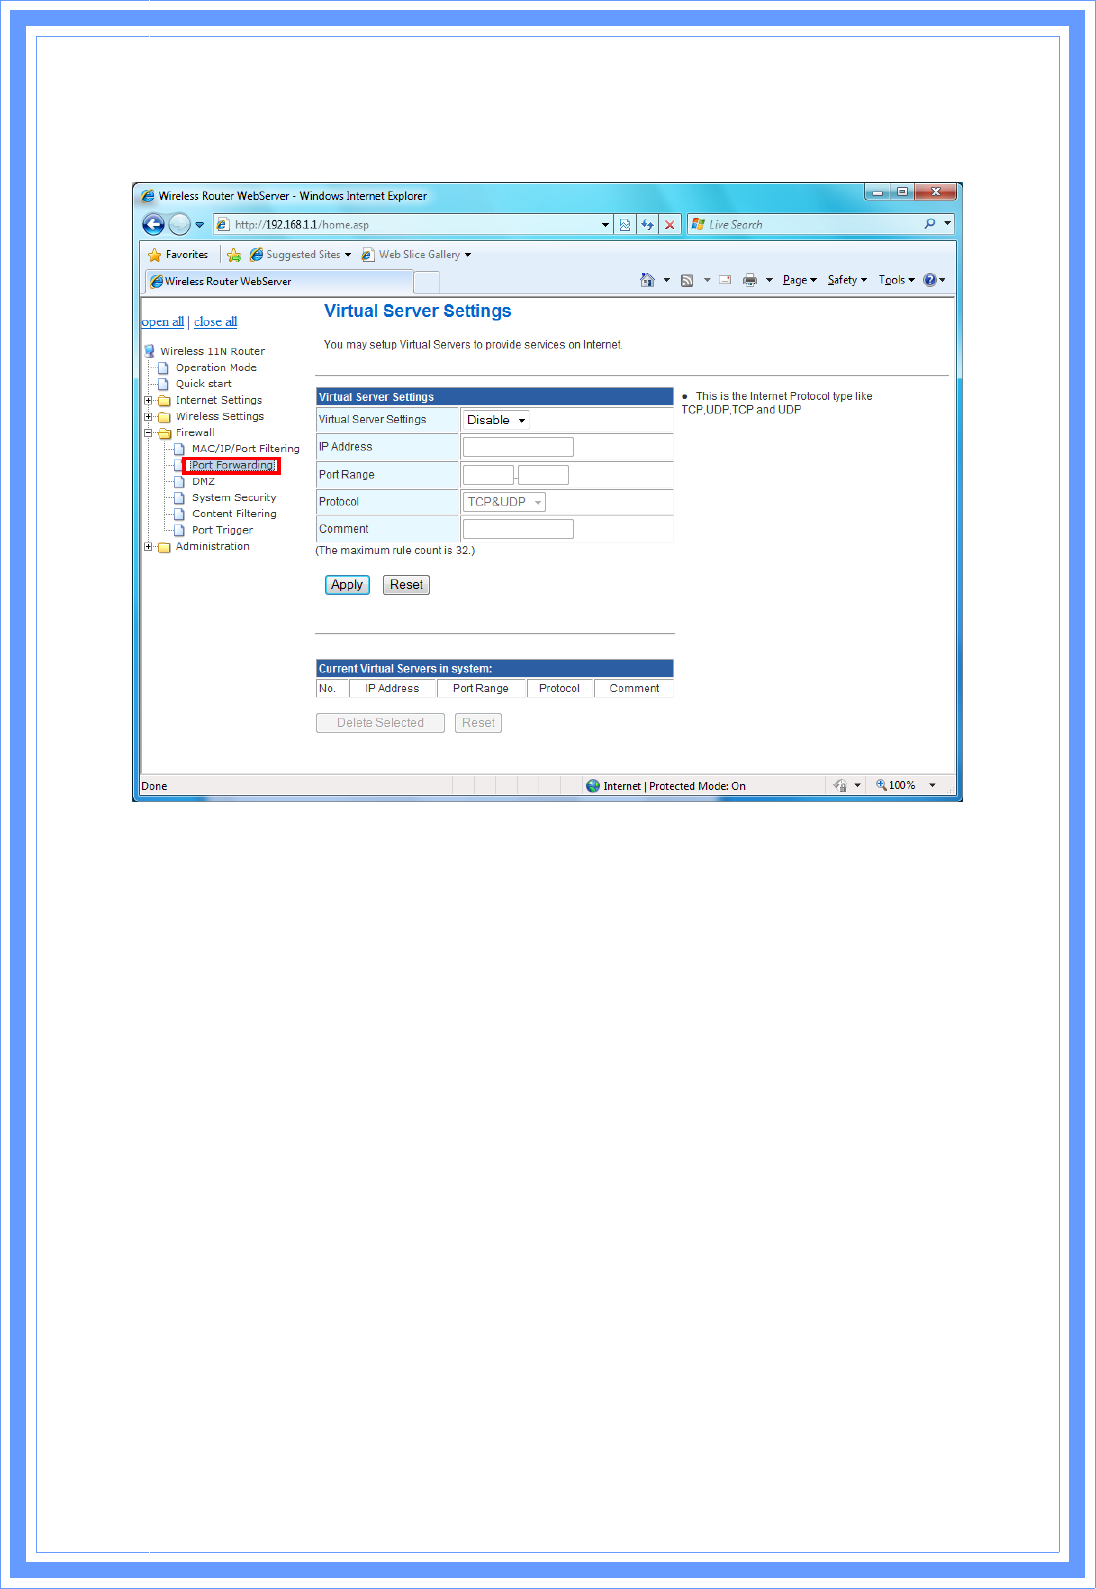
Task: Click the Help question mark icon
Action: [x=930, y=280]
